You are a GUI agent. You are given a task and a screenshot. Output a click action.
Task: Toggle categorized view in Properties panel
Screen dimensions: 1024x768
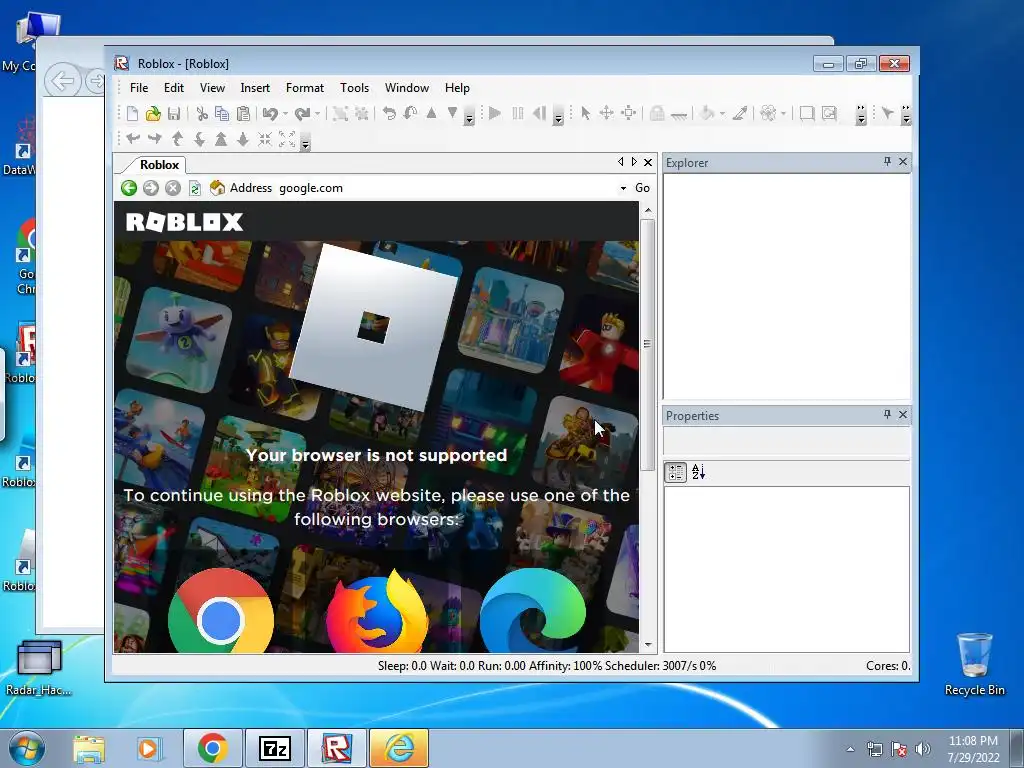[x=676, y=472]
